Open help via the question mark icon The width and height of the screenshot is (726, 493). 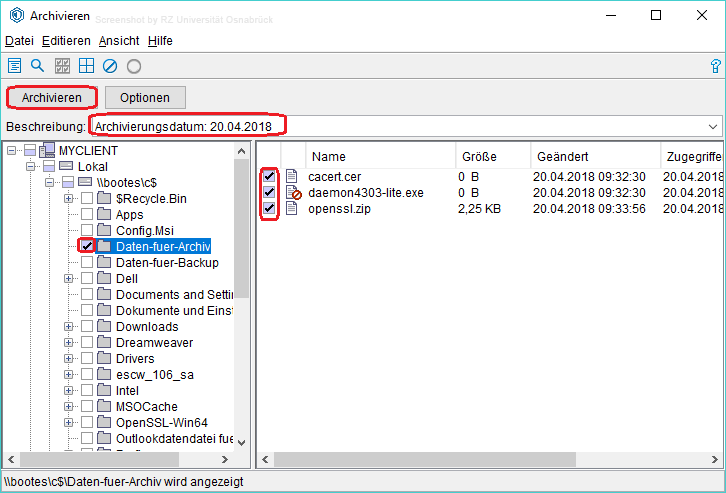(x=714, y=66)
